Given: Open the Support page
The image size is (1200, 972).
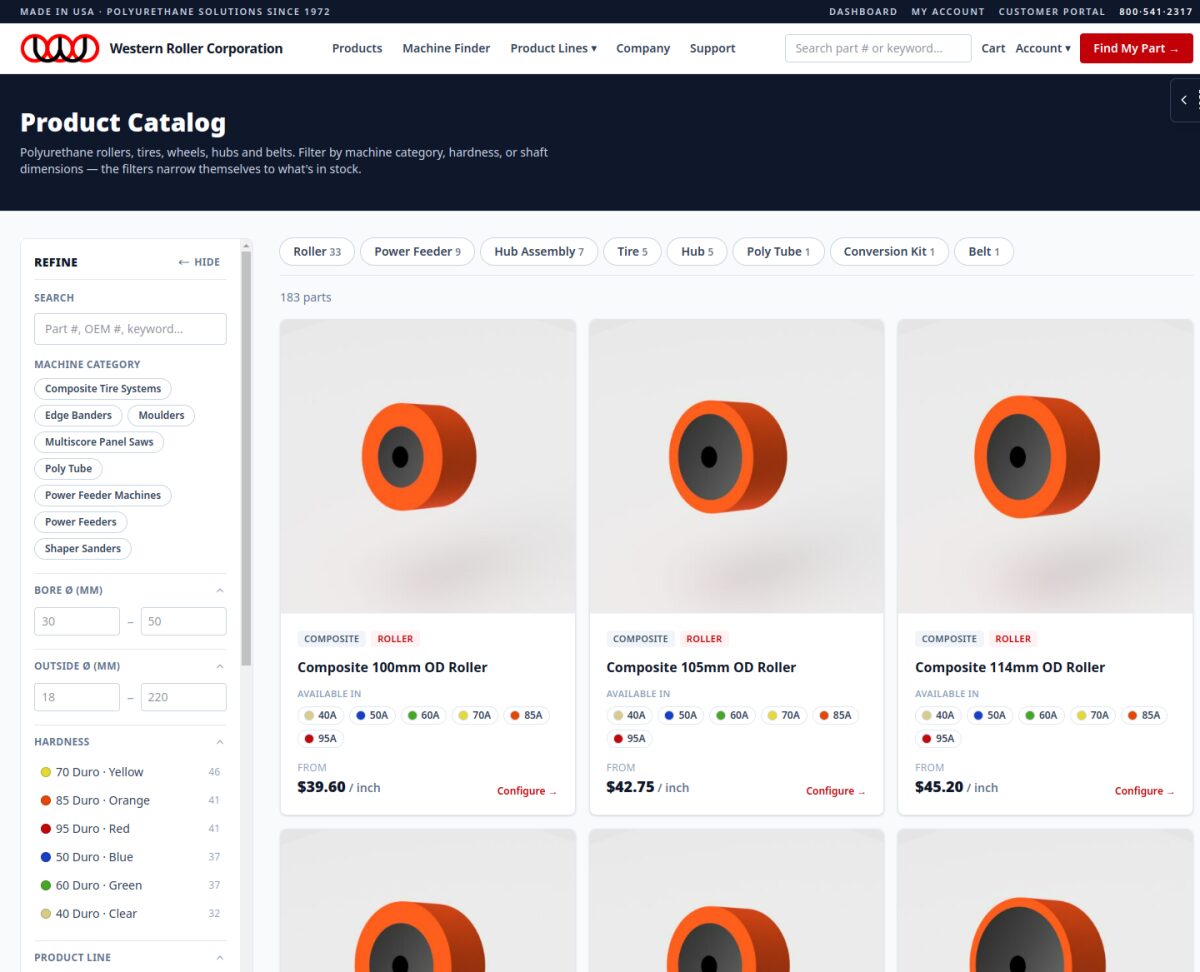Looking at the screenshot, I should [712, 48].
